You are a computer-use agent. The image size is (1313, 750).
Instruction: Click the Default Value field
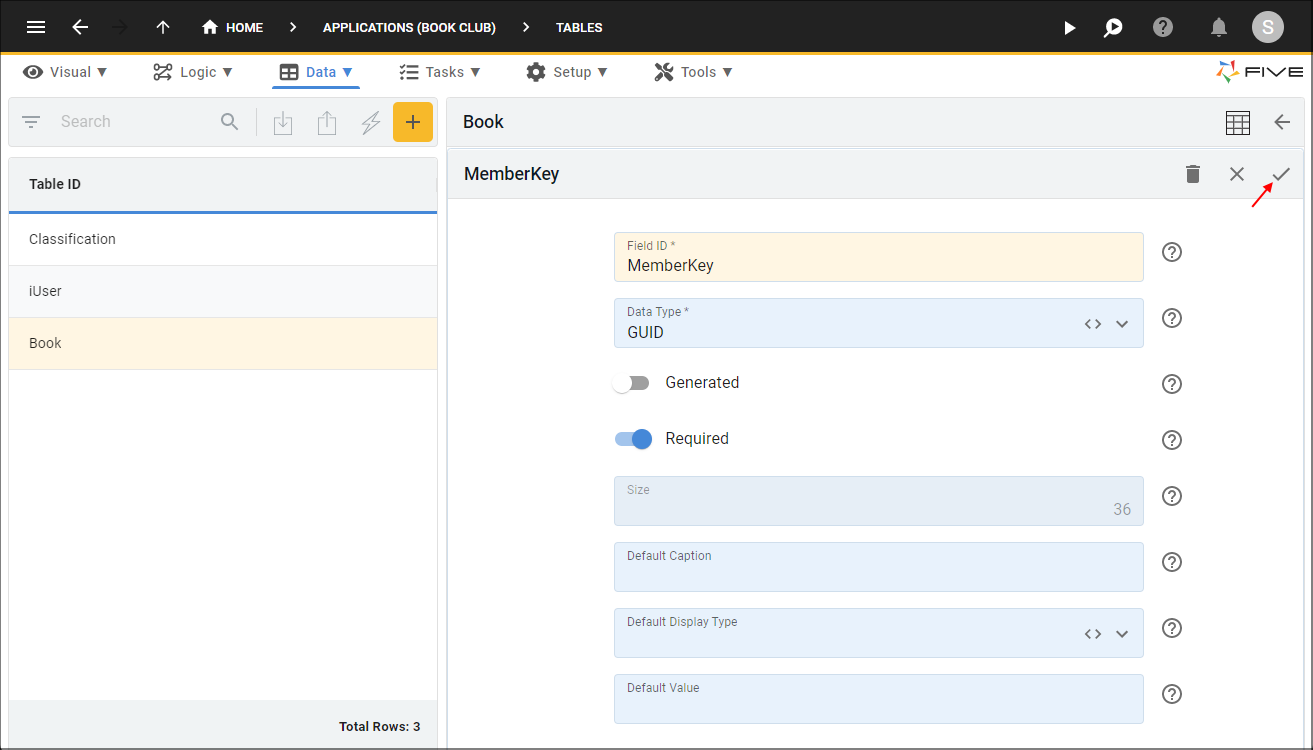coord(878,699)
